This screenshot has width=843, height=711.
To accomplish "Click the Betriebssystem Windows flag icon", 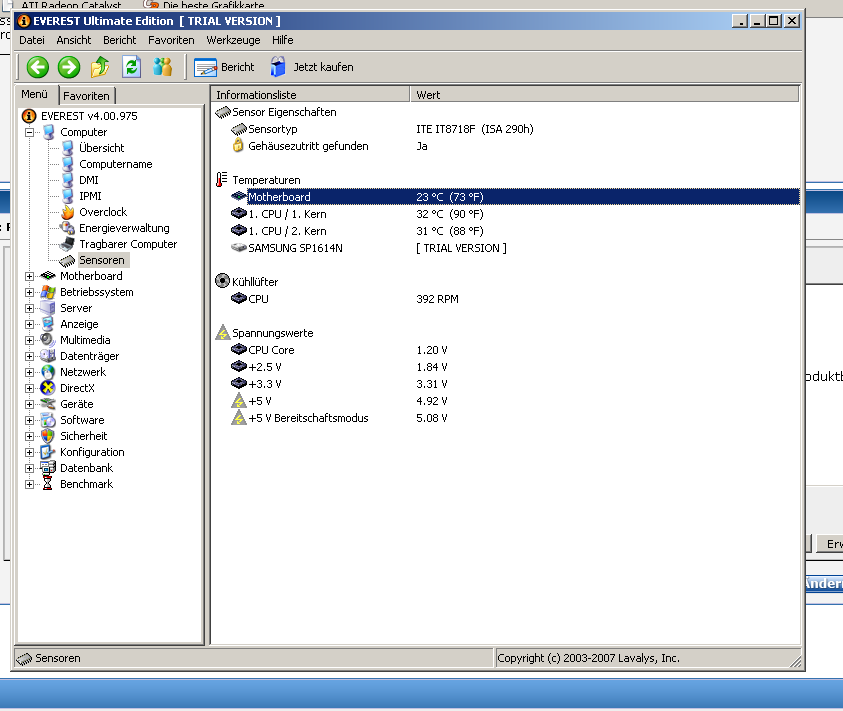I will pyautogui.click(x=48, y=292).
